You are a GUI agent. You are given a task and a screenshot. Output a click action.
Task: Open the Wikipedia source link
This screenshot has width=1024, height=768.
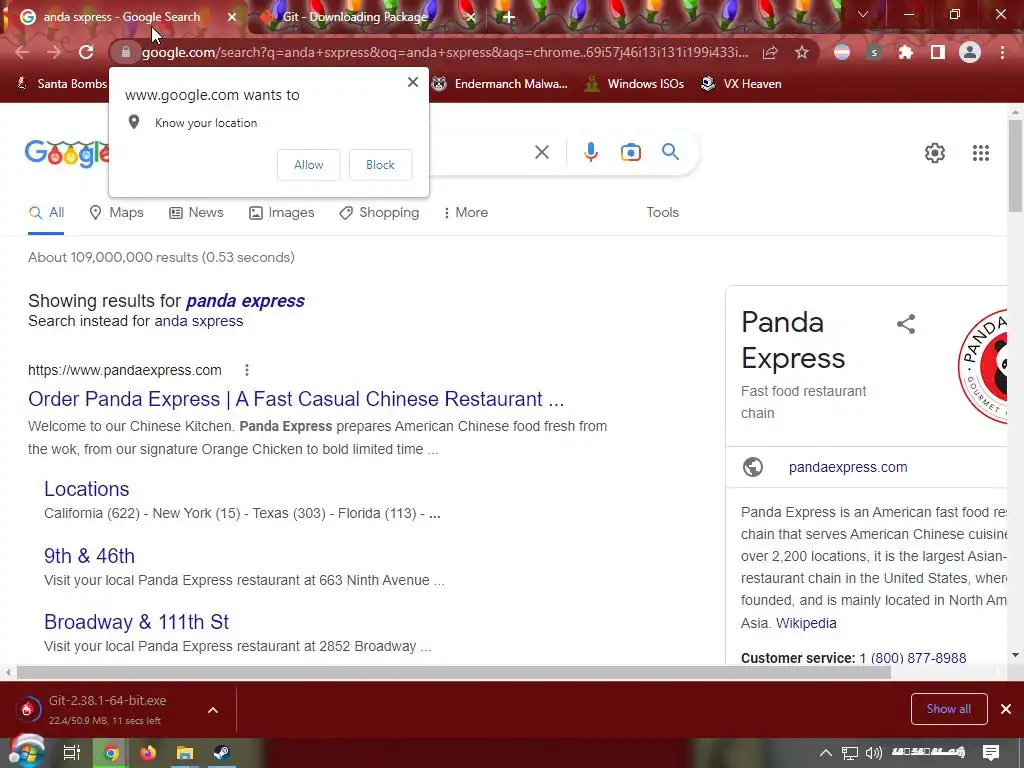click(x=806, y=623)
